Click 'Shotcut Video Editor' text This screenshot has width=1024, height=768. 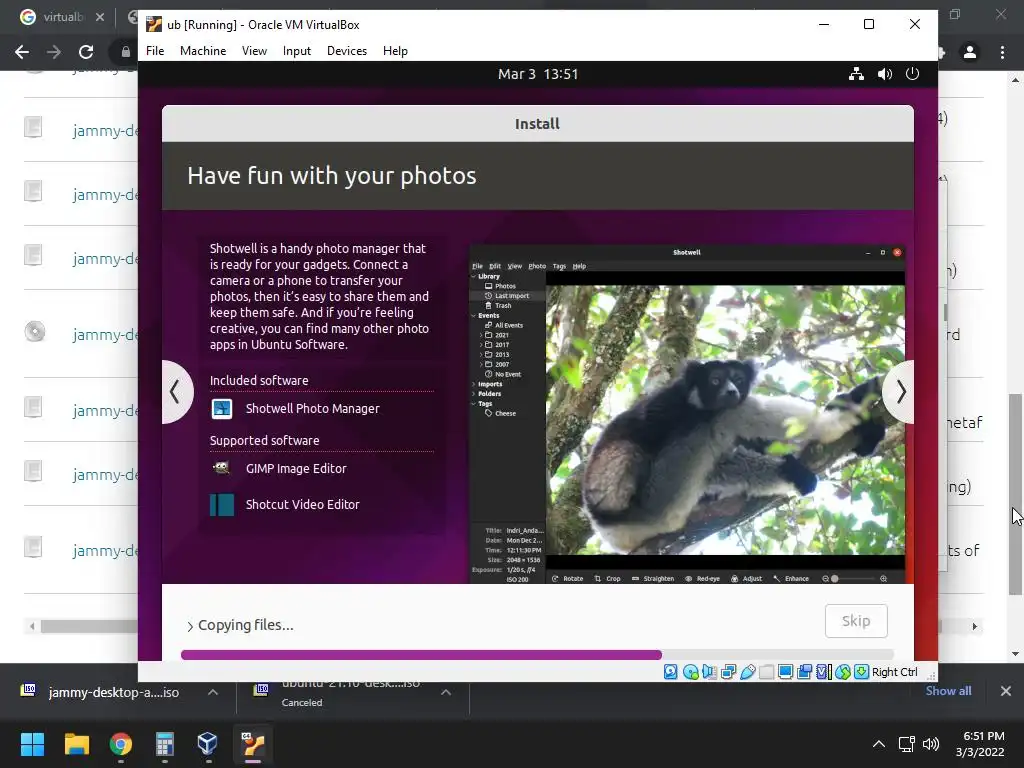tap(302, 505)
